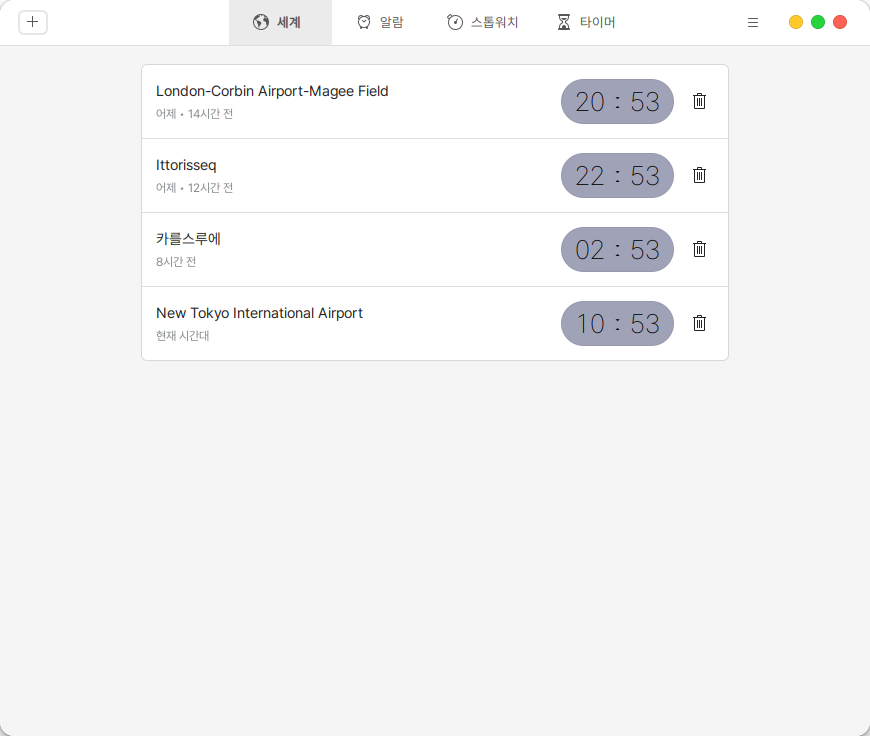Screen dimensions: 870x736
Task: Click the 20:53 time badge
Action: pos(617,101)
